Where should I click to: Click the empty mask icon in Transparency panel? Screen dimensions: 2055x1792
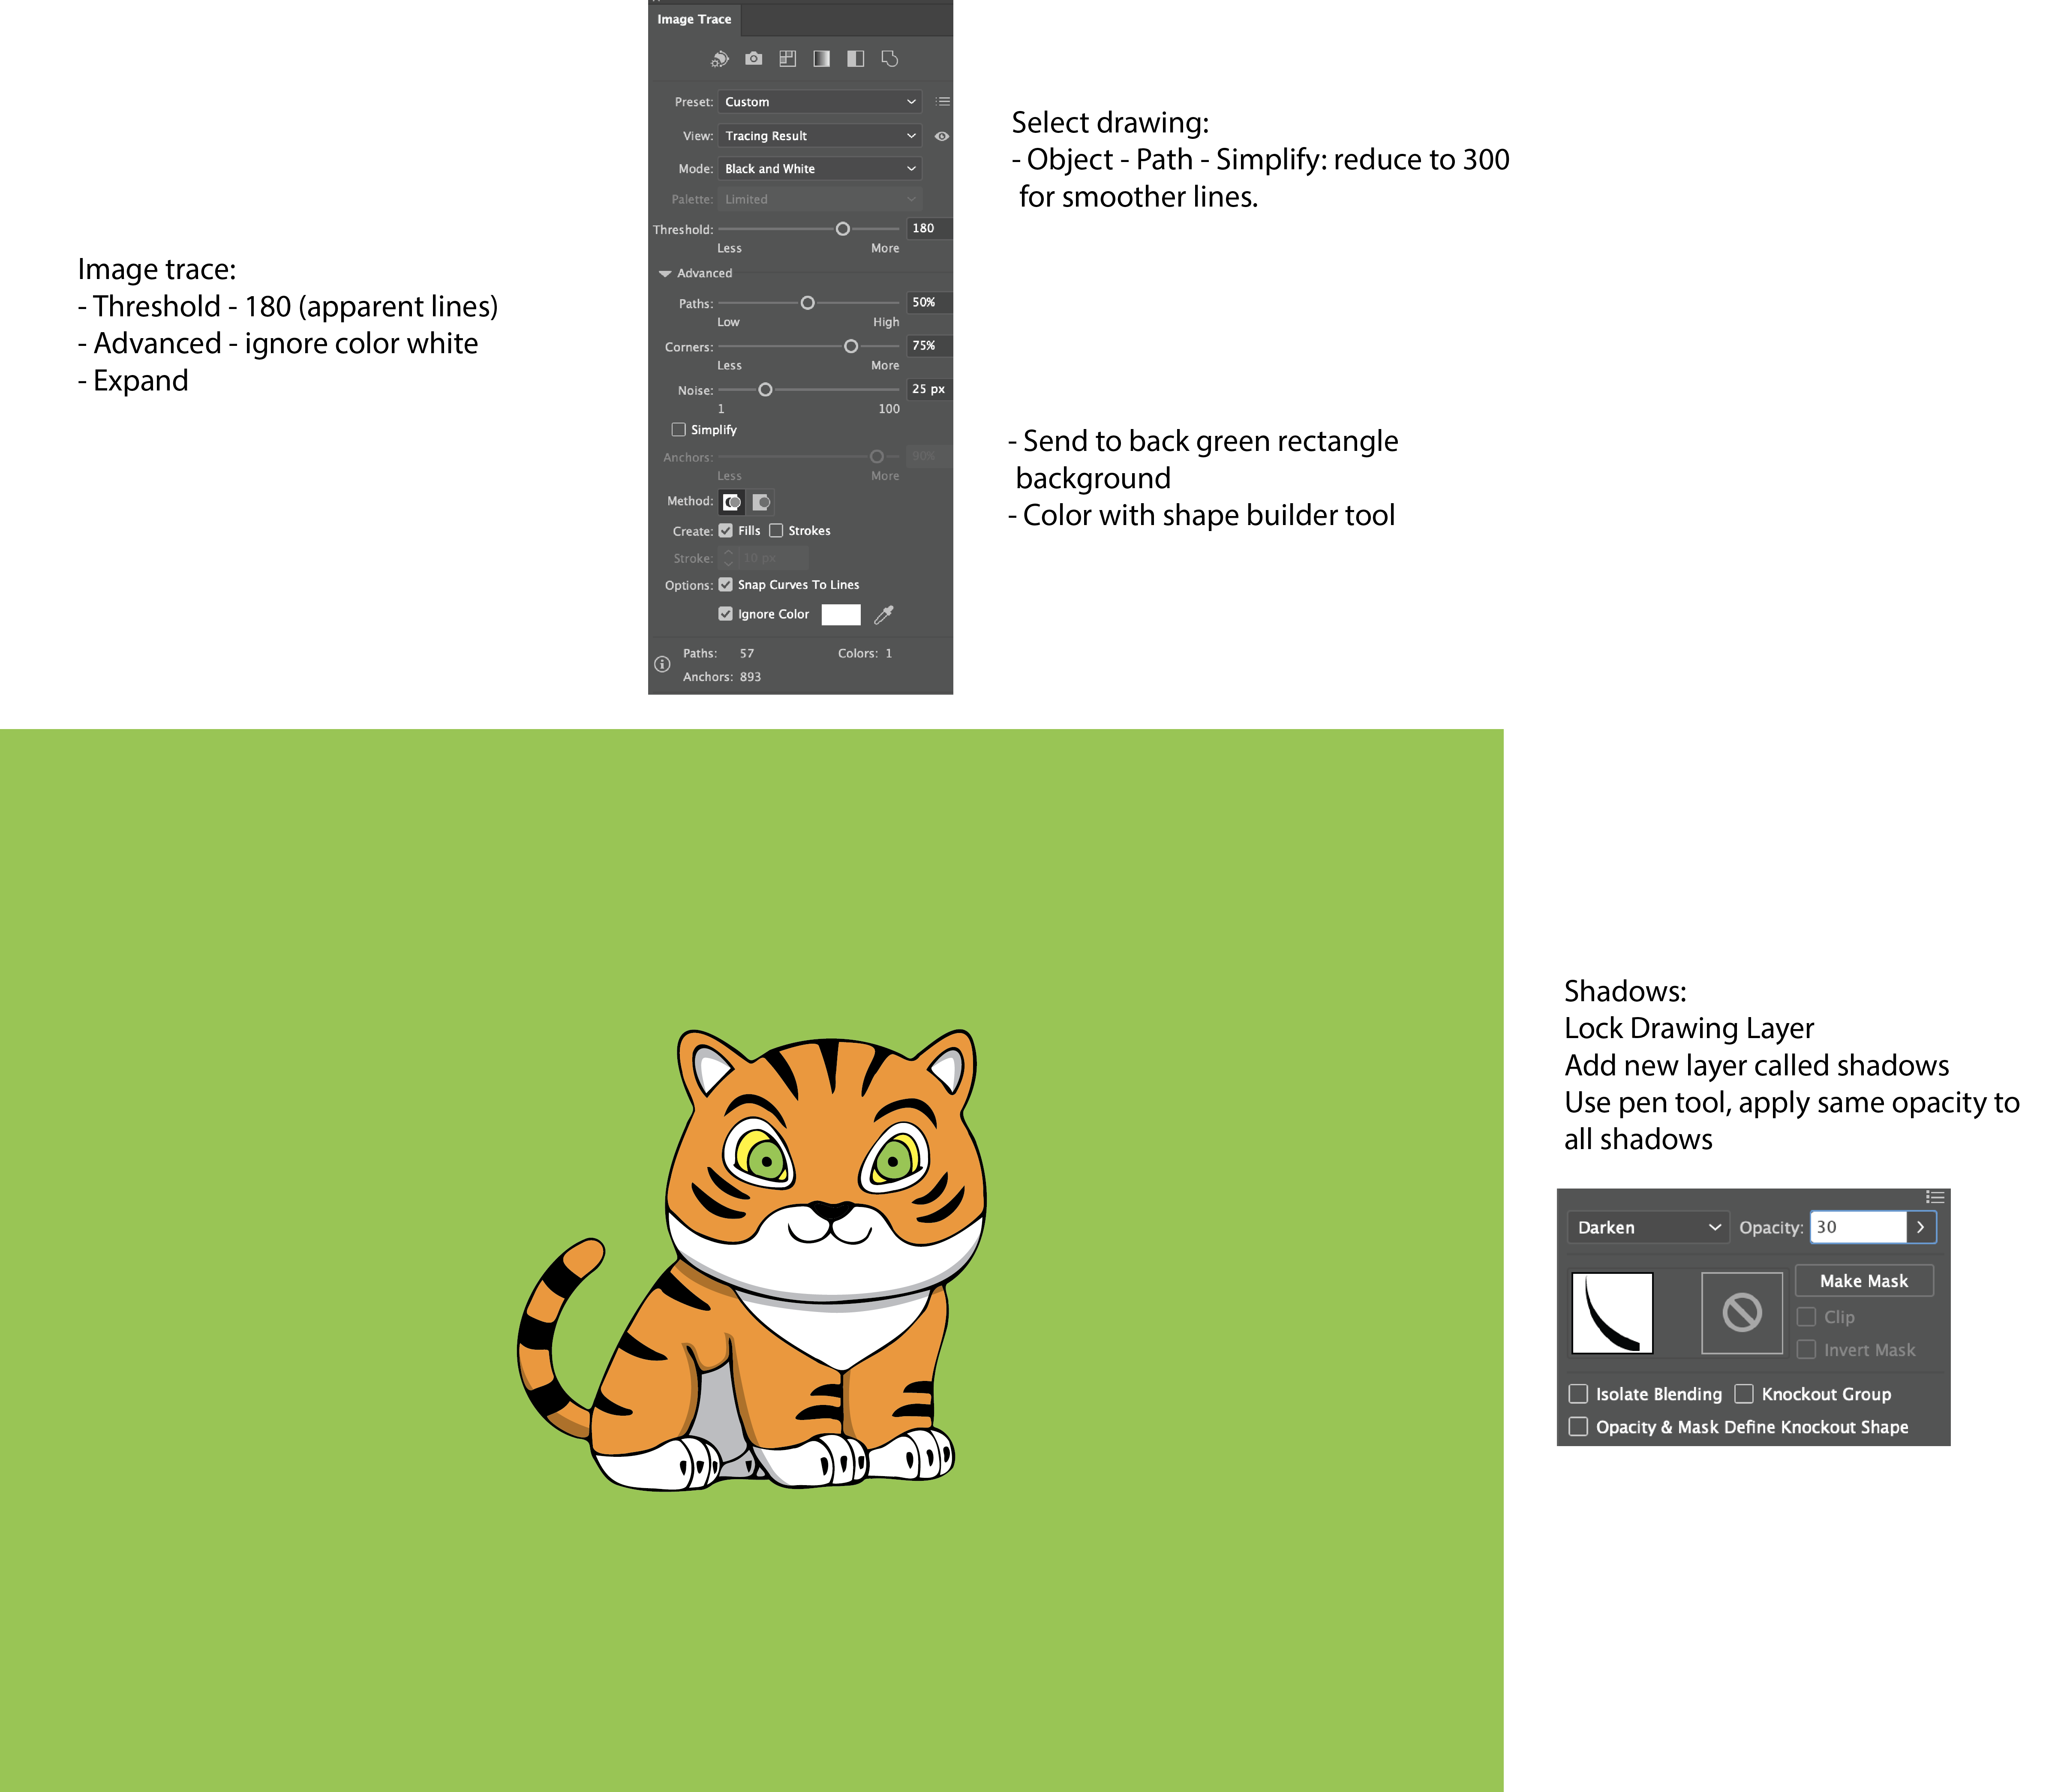(x=1742, y=1313)
